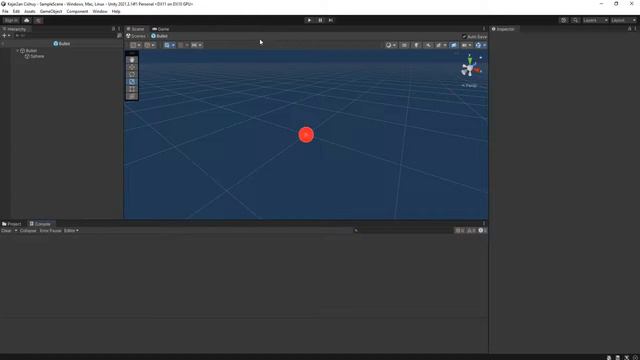
Task: Select the combined Transform tool
Action: [132, 96]
